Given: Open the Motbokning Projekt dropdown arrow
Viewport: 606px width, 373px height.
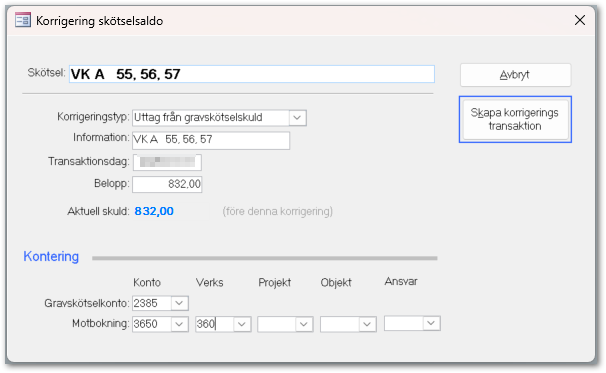Looking at the screenshot, I should 304,324.
